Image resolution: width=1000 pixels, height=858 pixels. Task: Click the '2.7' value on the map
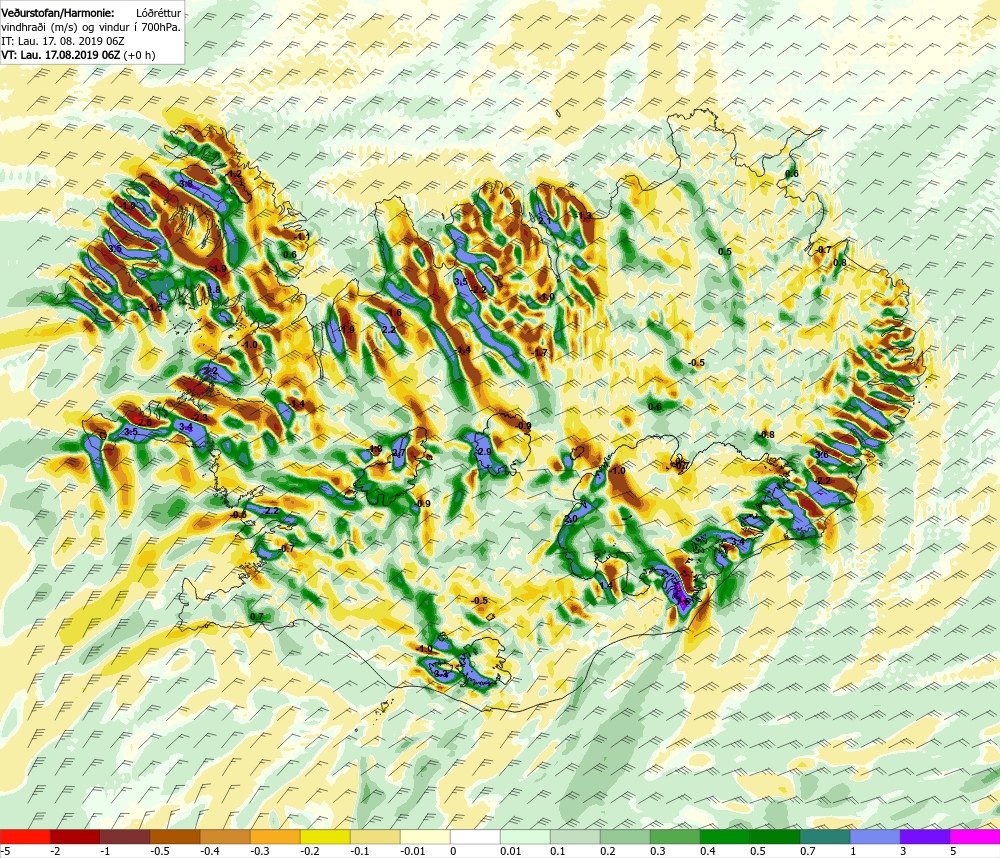[x=399, y=453]
